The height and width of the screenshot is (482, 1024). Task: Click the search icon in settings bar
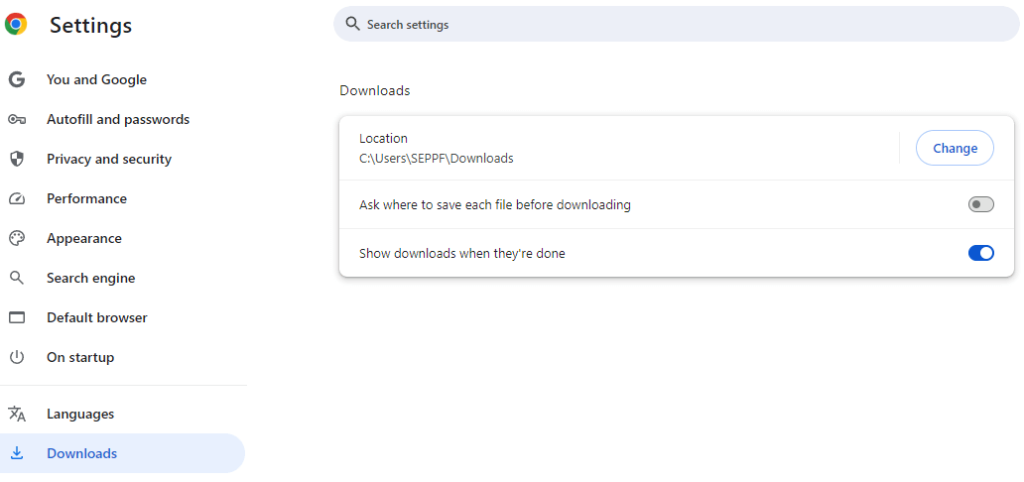353,24
